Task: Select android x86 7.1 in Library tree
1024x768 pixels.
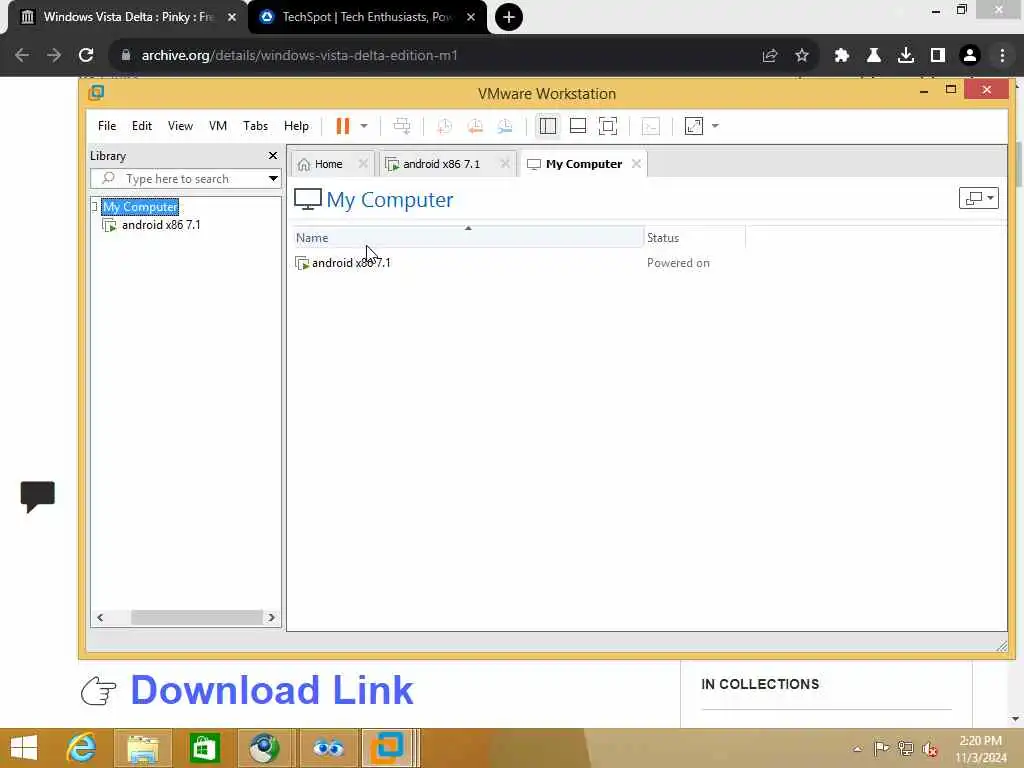Action: click(x=161, y=225)
